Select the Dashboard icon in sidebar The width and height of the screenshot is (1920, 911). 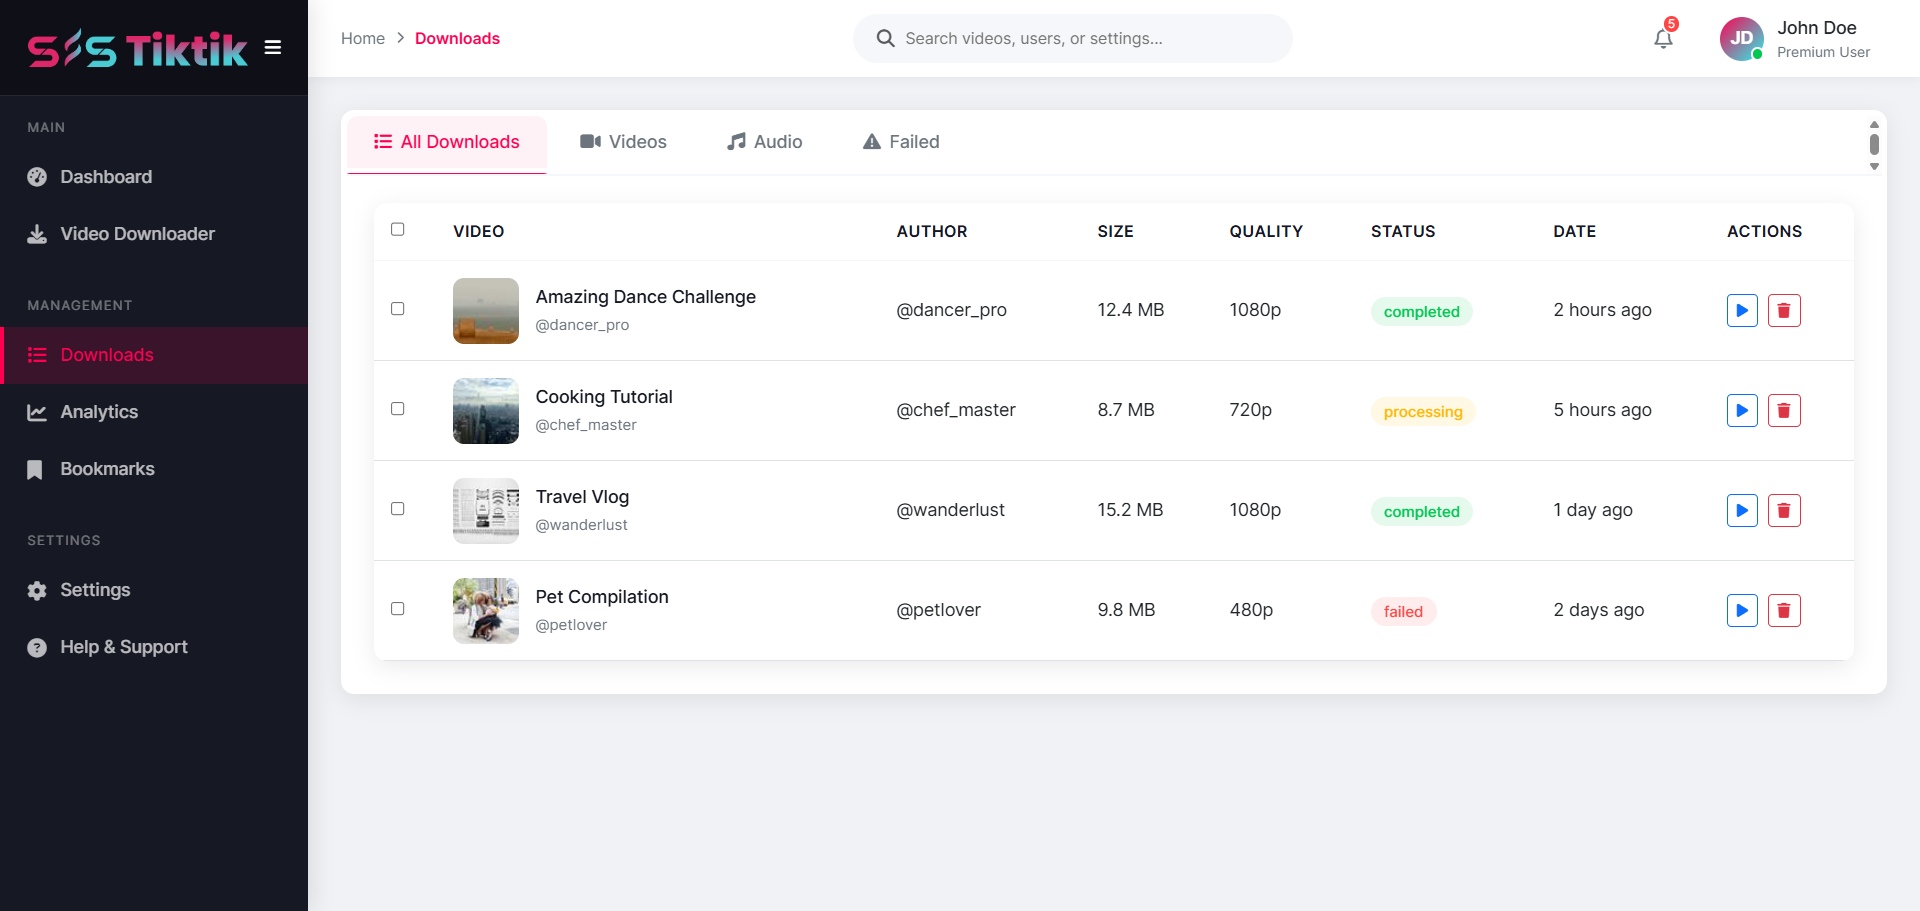coord(36,177)
